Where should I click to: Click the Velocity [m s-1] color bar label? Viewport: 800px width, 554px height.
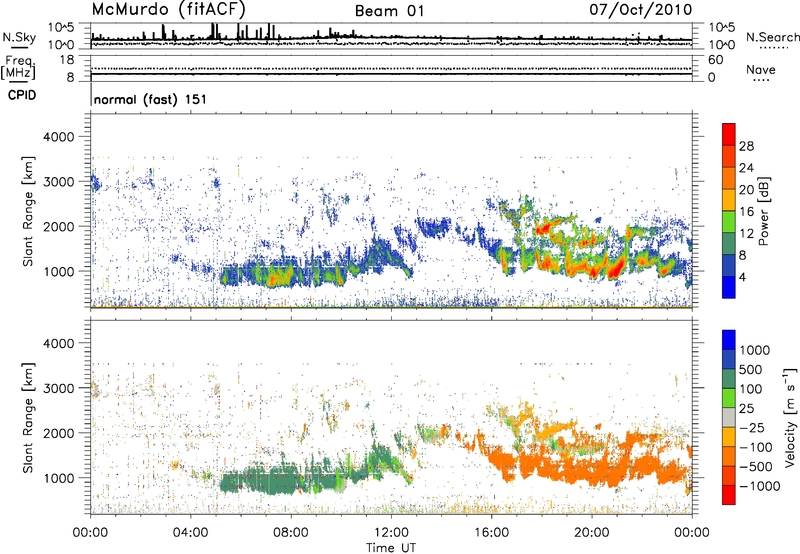[790, 417]
